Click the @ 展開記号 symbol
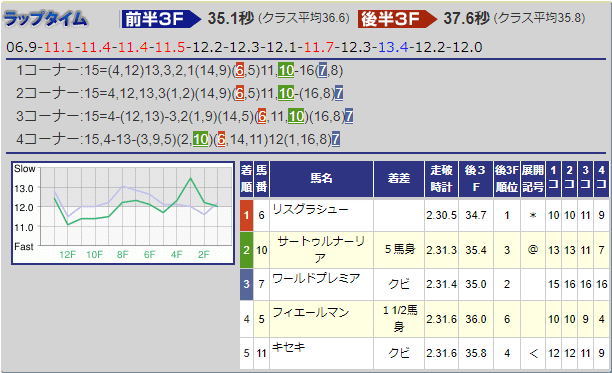Viewport: 612px width, 373px height. (x=533, y=250)
